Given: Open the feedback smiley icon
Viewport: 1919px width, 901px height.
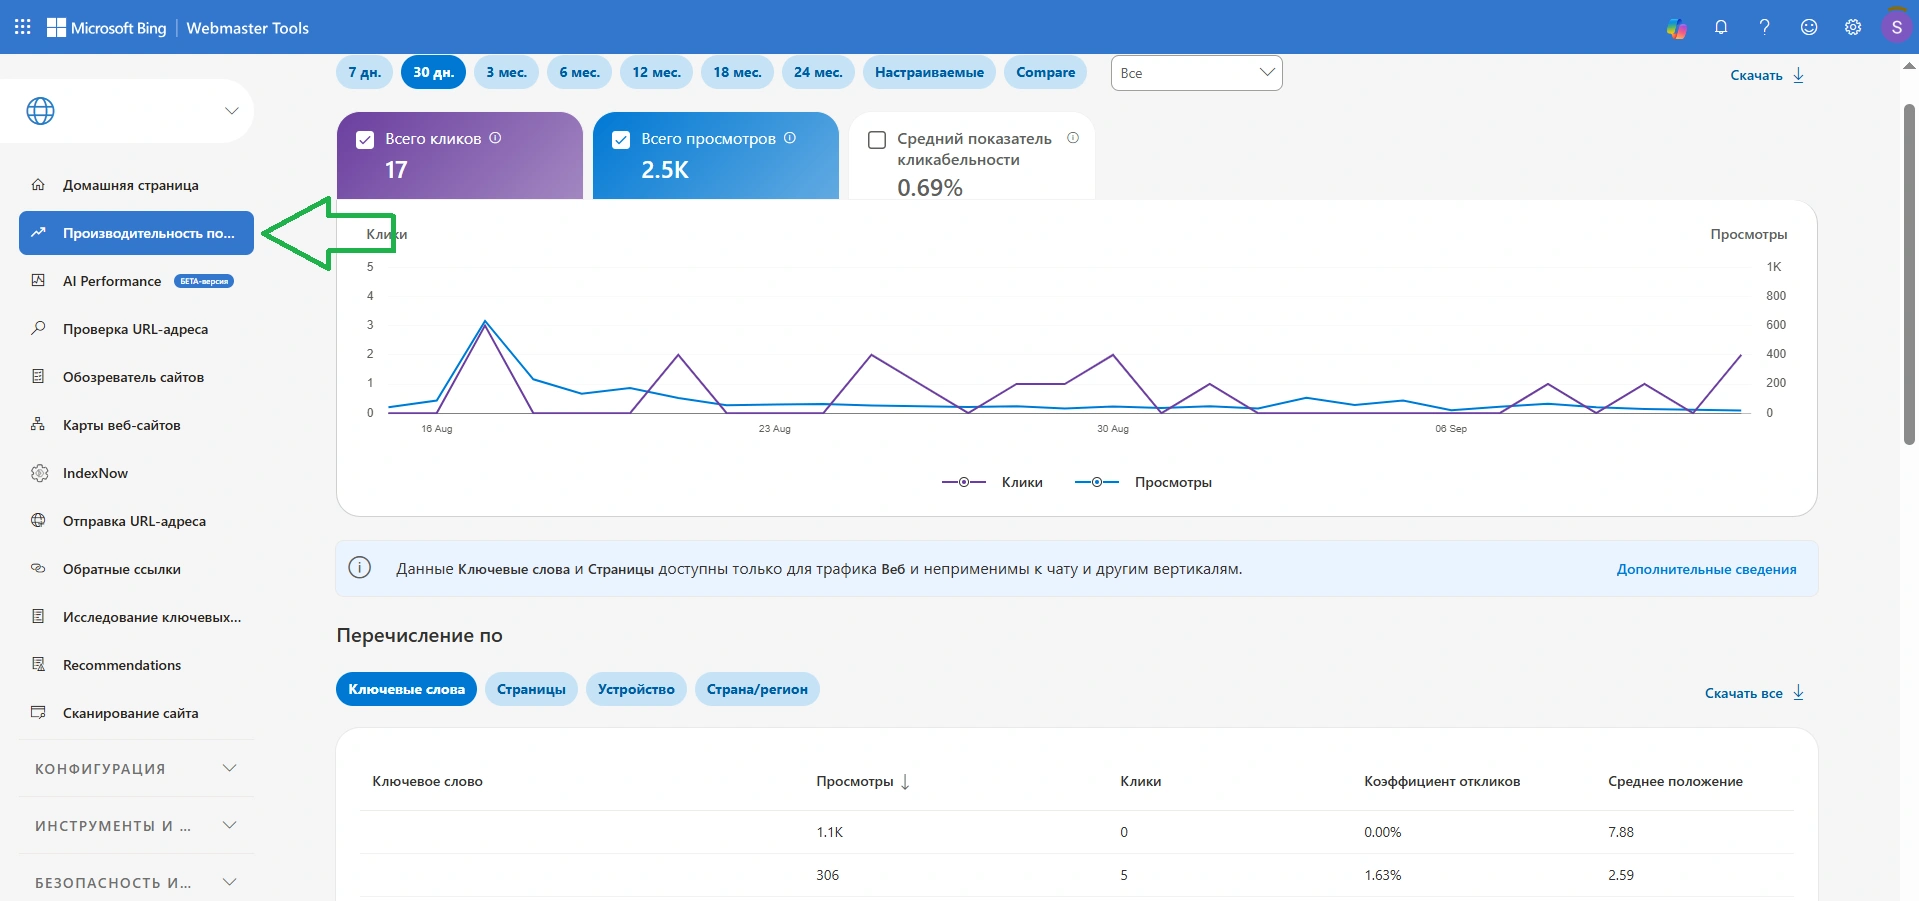Looking at the screenshot, I should [x=1809, y=28].
